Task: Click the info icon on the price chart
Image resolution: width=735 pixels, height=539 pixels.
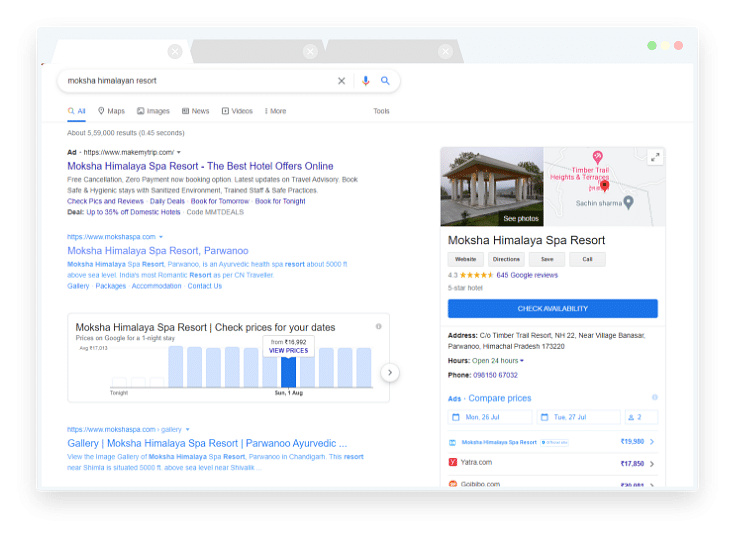Action: click(378, 326)
